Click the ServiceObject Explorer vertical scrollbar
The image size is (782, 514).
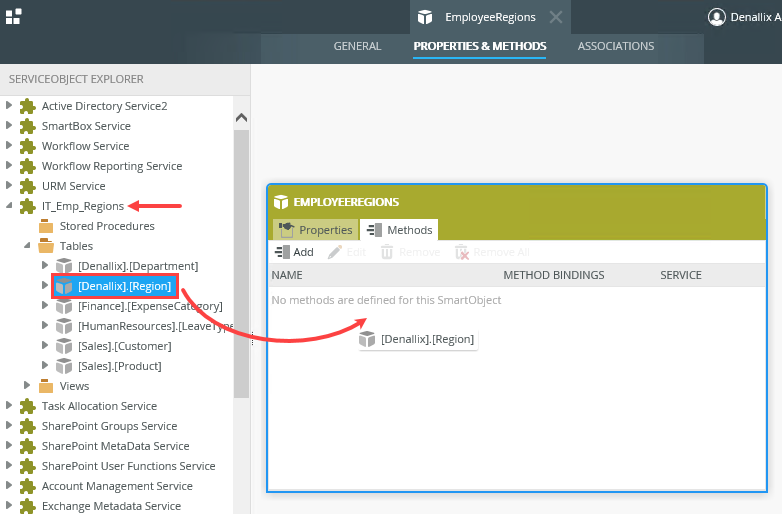[x=241, y=263]
